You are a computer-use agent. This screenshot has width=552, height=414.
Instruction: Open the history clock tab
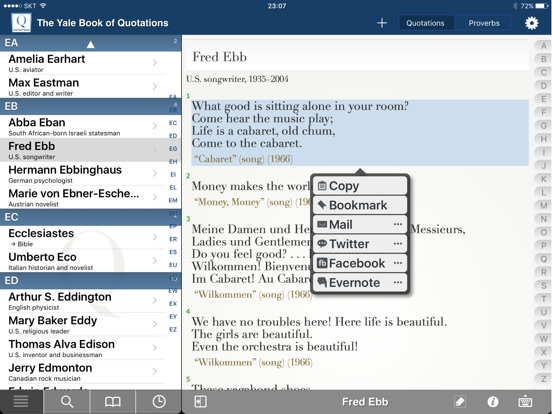pos(159,402)
